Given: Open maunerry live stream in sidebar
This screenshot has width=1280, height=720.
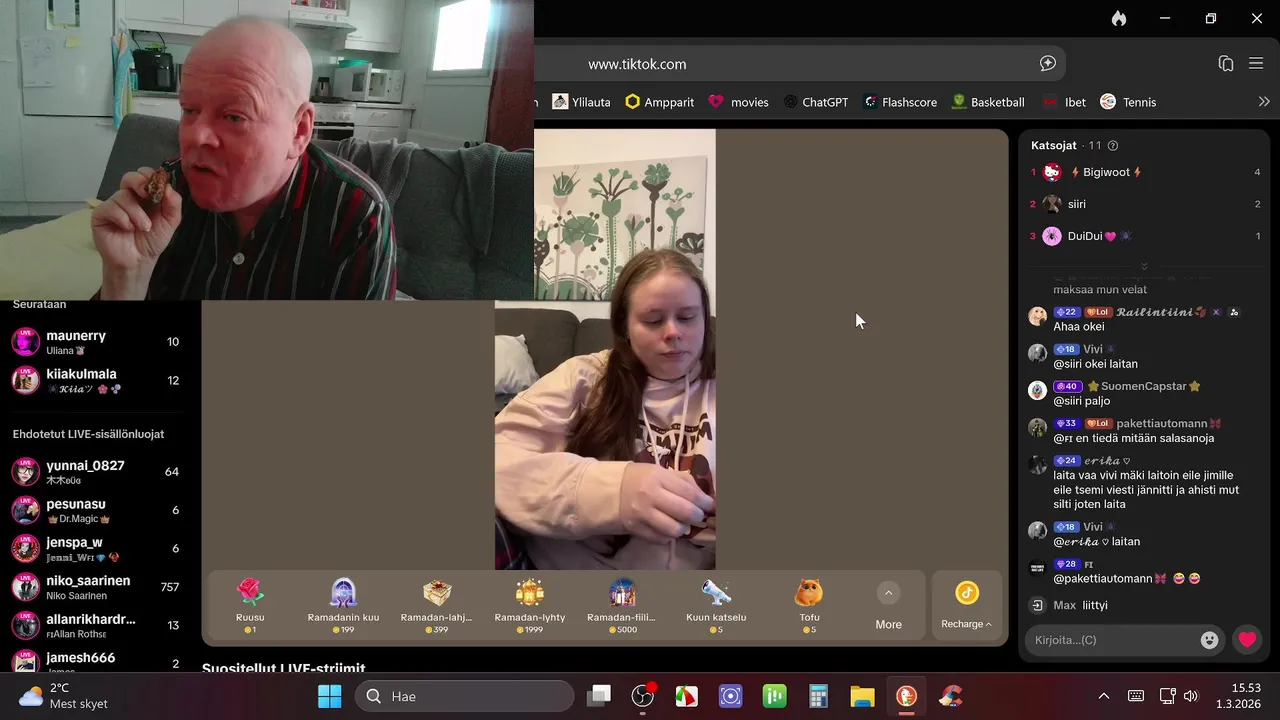Looking at the screenshot, I should pos(96,342).
